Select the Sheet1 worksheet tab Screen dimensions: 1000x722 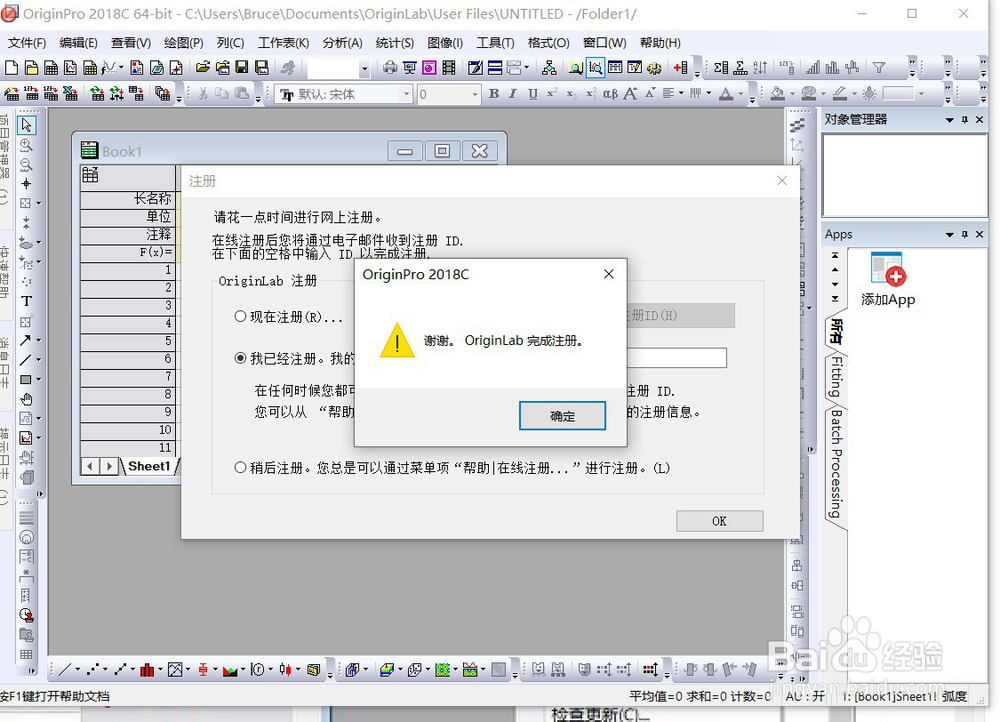[x=149, y=466]
